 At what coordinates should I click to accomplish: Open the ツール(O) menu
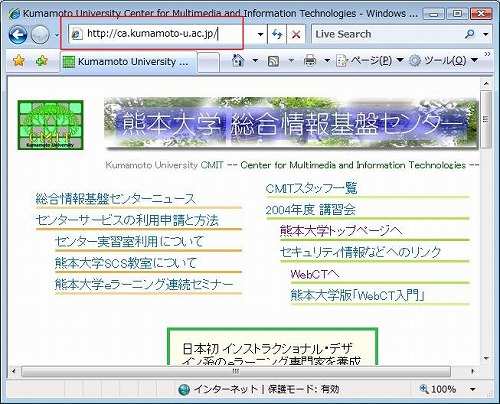[443, 61]
